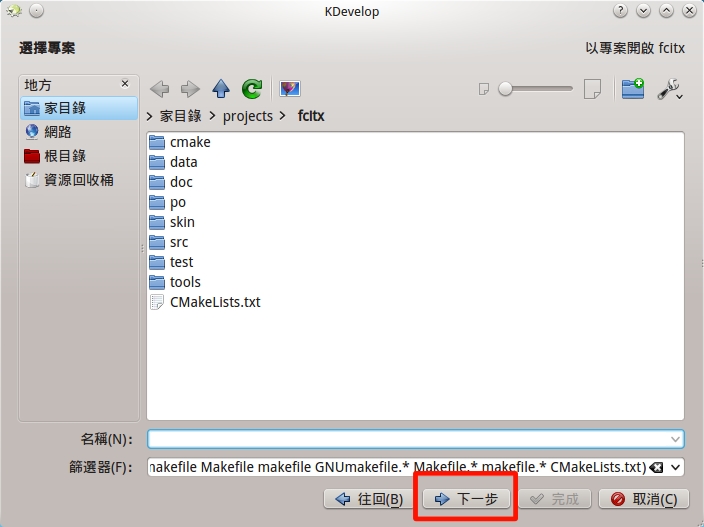Select the tools folder
The height and width of the screenshot is (527, 704).
click(x=175, y=282)
